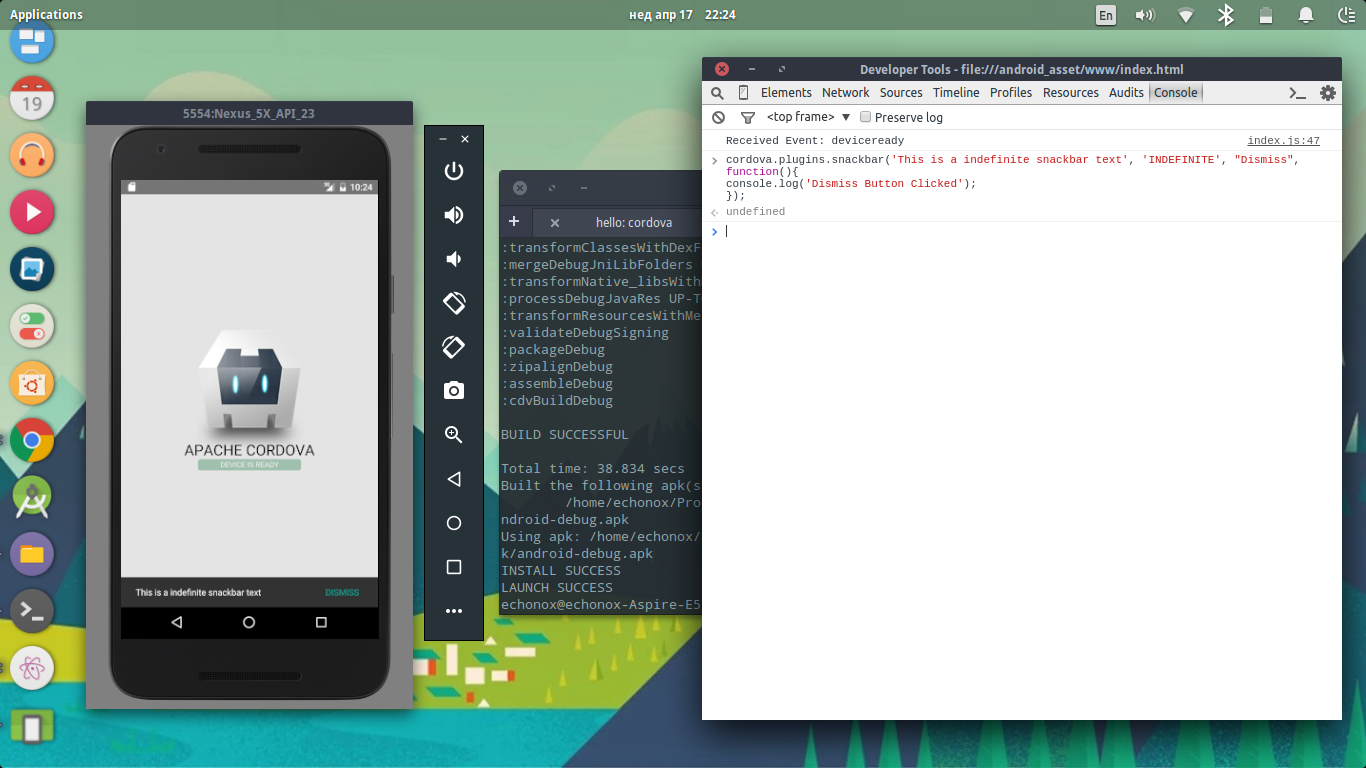
Task: Click 'Received Event: deviceready' log line
Action: point(815,141)
